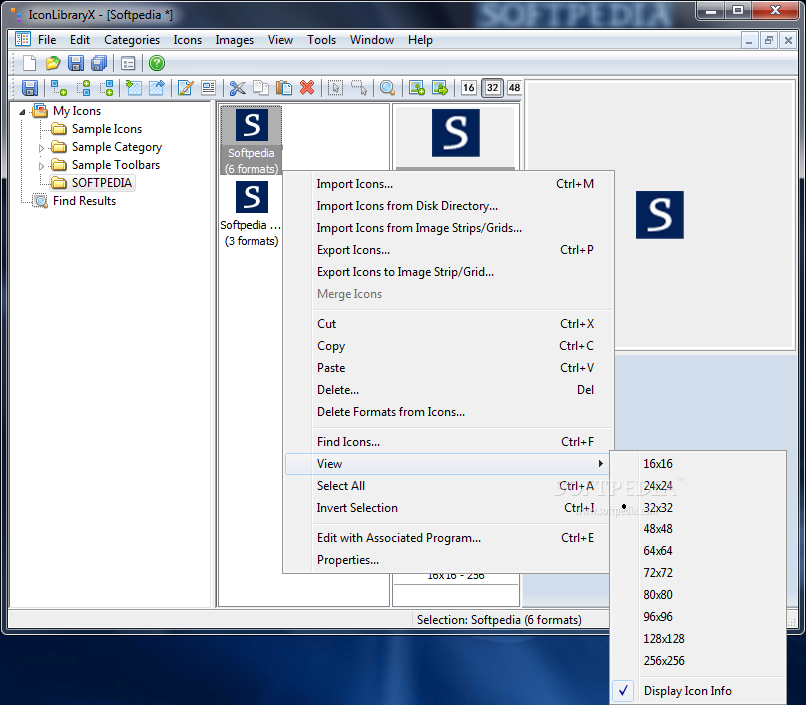Image resolution: width=806 pixels, height=705 pixels.
Task: Click the Save All multiple-floppy icon
Action: pos(99,63)
